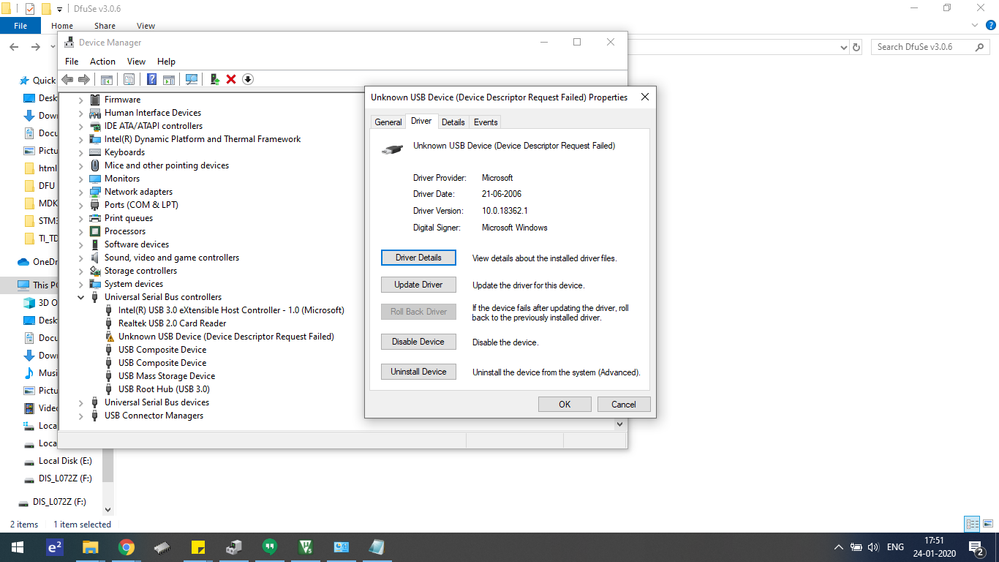This screenshot has height=562, width=999.
Task: Expand Ports (COM & LPT)
Action: point(81,205)
